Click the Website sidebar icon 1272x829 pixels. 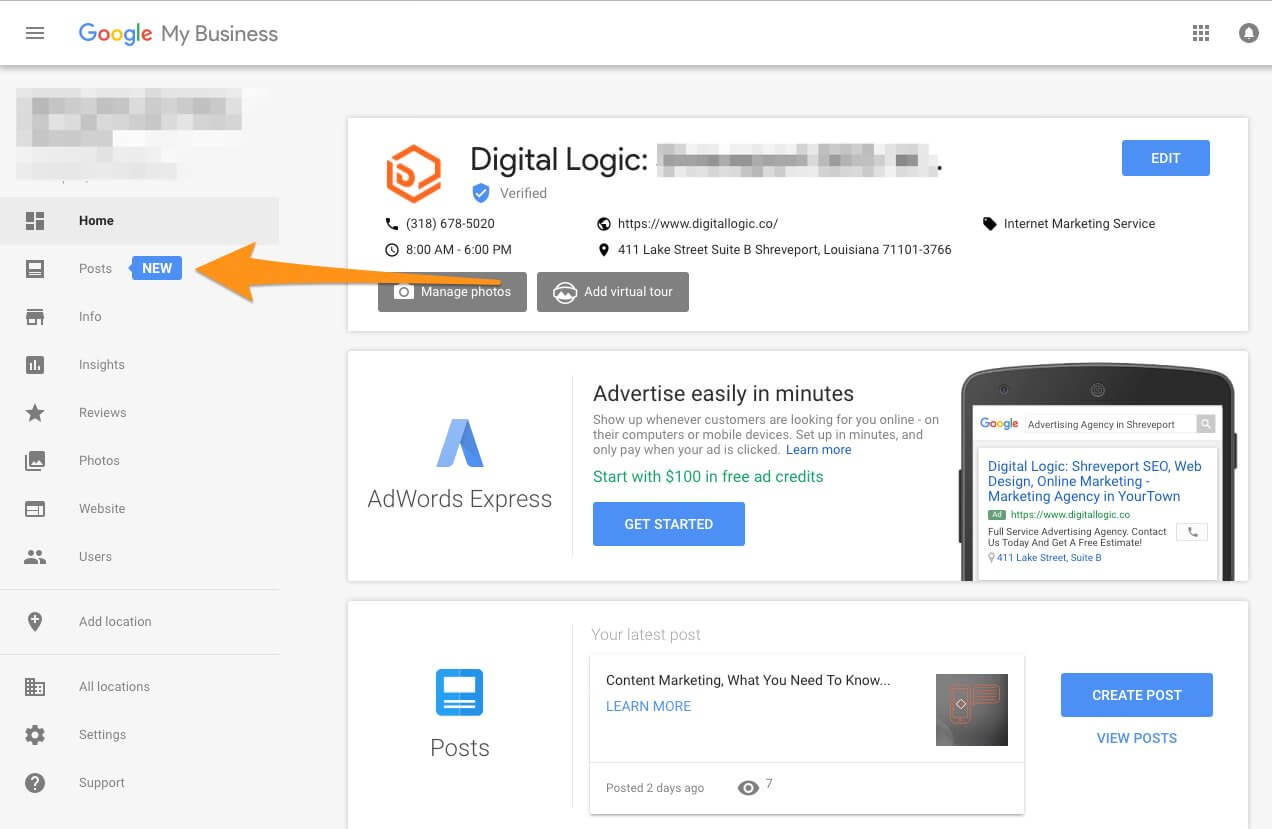pyautogui.click(x=35, y=509)
